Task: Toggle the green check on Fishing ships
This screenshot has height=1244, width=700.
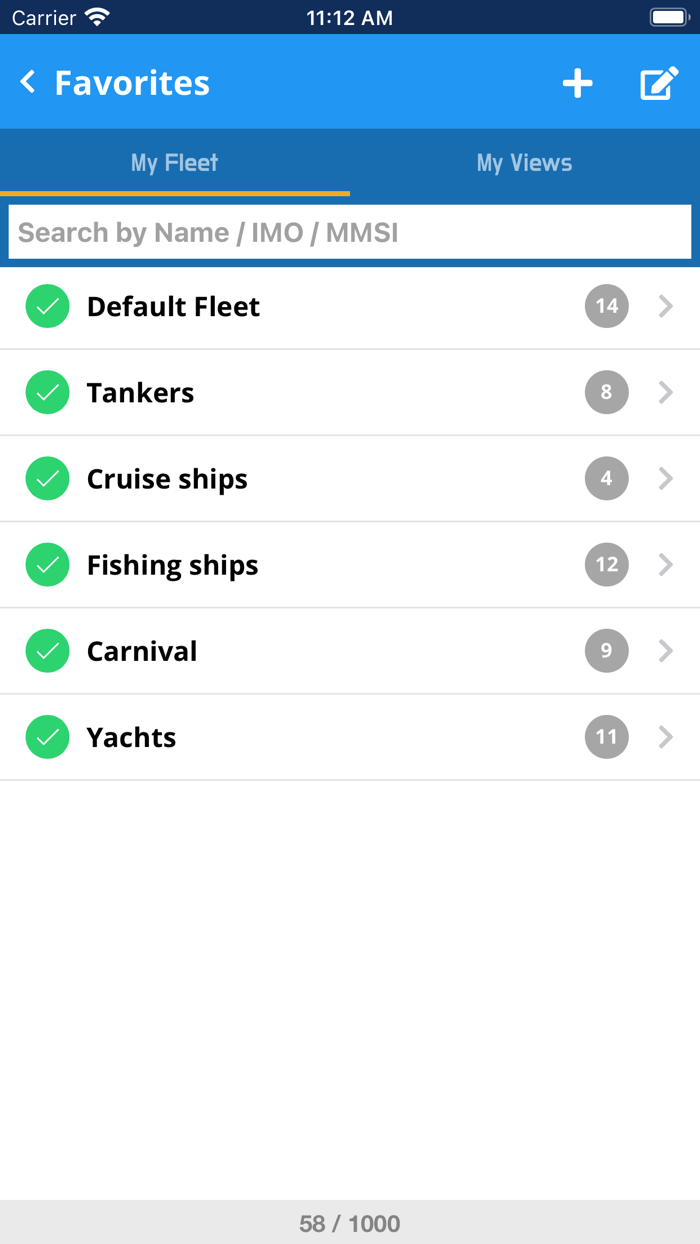Action: pyautogui.click(x=47, y=564)
